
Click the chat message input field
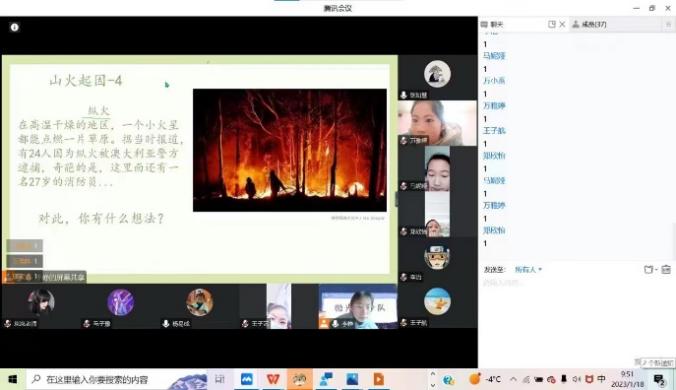576,319
